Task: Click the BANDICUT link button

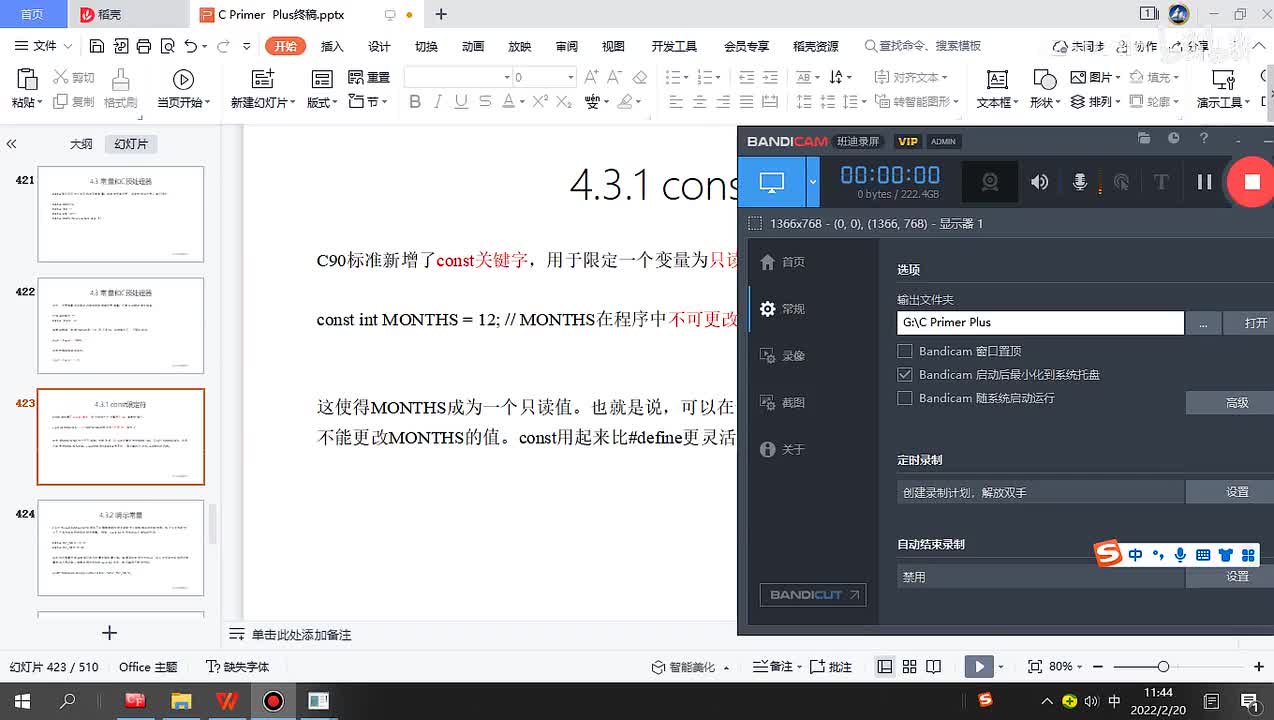Action: click(813, 594)
